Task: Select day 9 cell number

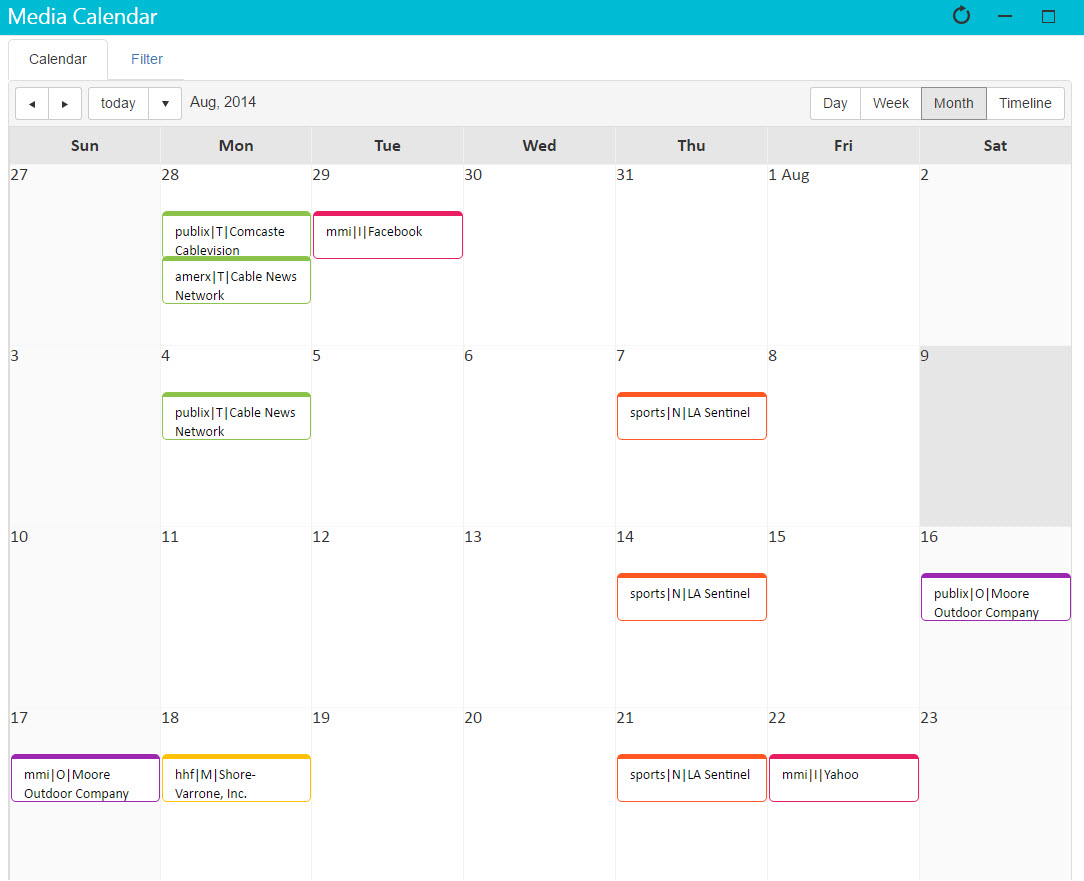Action: 924,356
